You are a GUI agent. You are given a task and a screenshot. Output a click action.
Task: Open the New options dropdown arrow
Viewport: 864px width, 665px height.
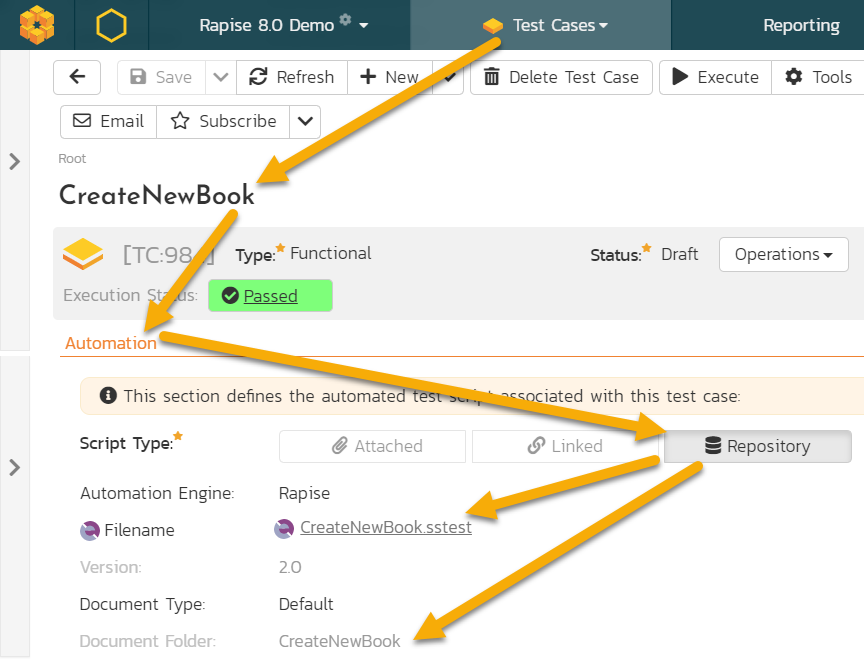tap(449, 77)
